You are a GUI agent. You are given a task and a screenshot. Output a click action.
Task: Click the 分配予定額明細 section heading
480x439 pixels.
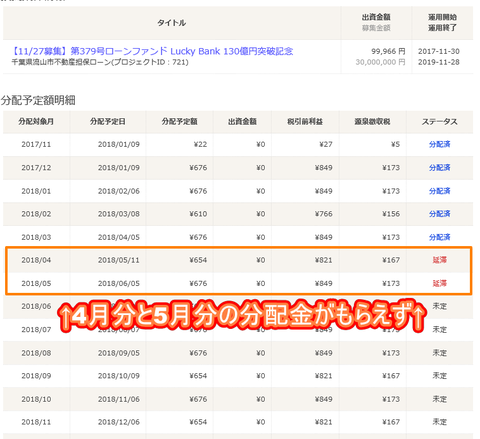[38, 100]
